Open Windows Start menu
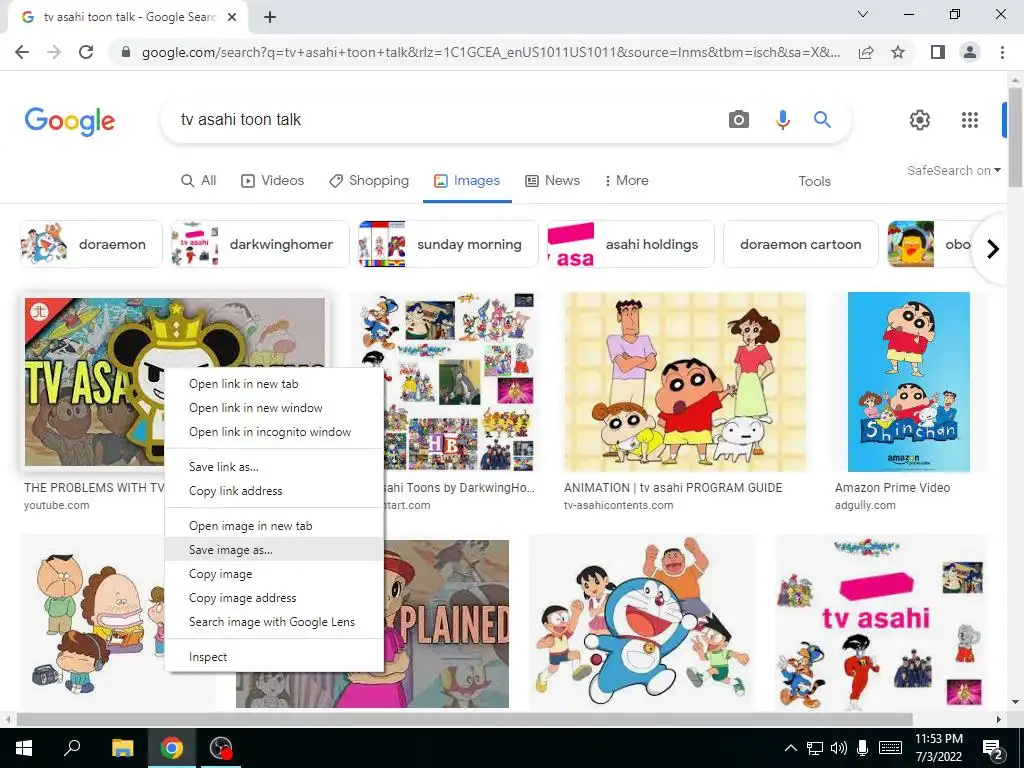 coord(24,748)
